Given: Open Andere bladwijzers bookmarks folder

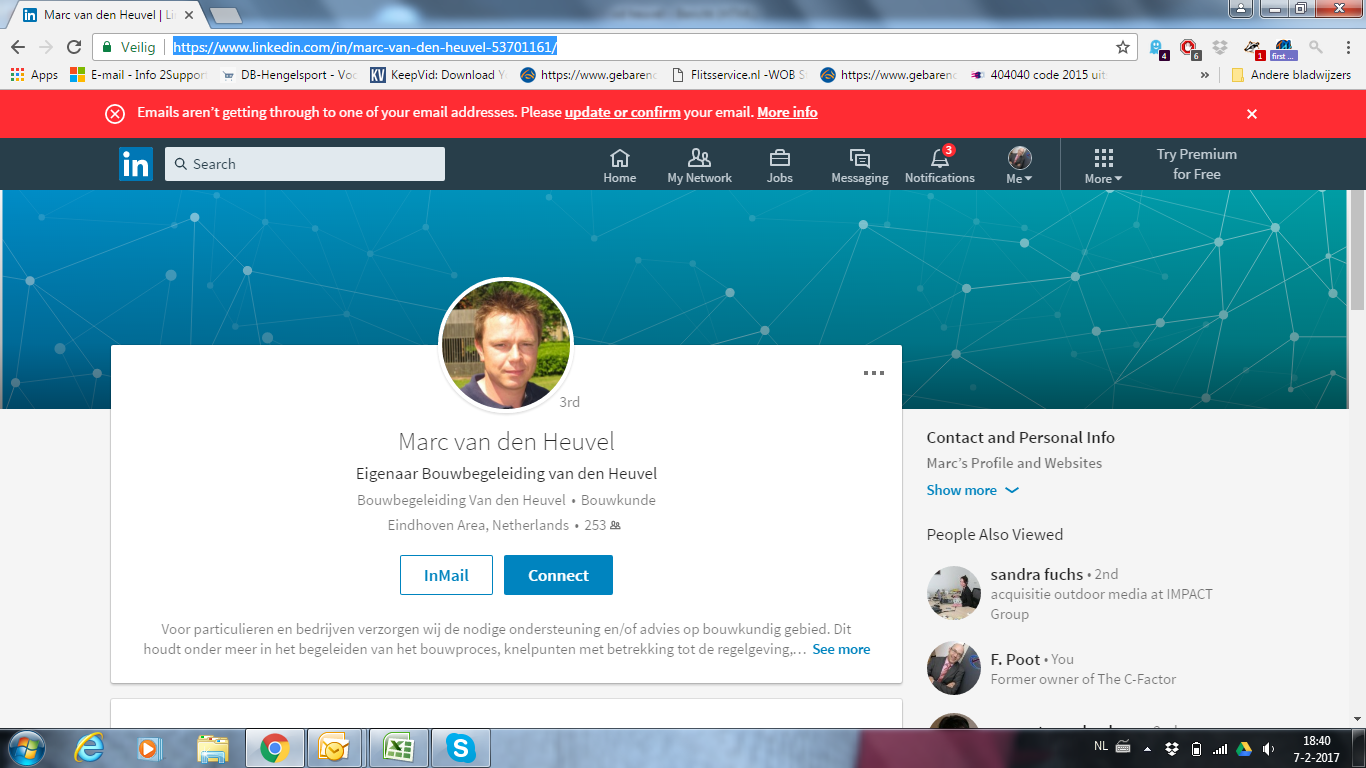Looking at the screenshot, I should (x=1291, y=75).
